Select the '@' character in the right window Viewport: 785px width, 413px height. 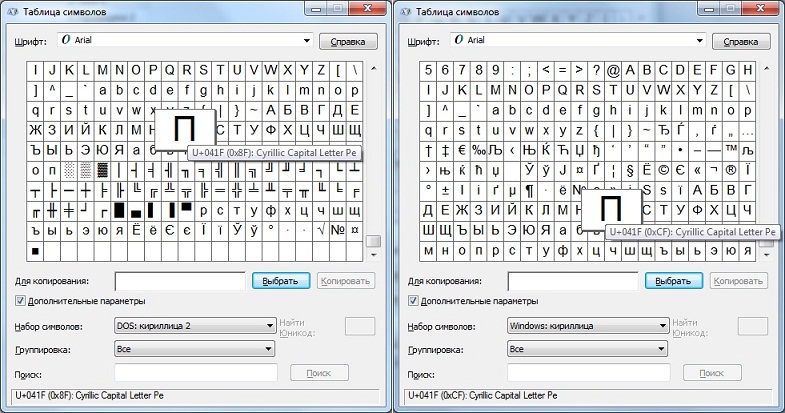pos(613,71)
